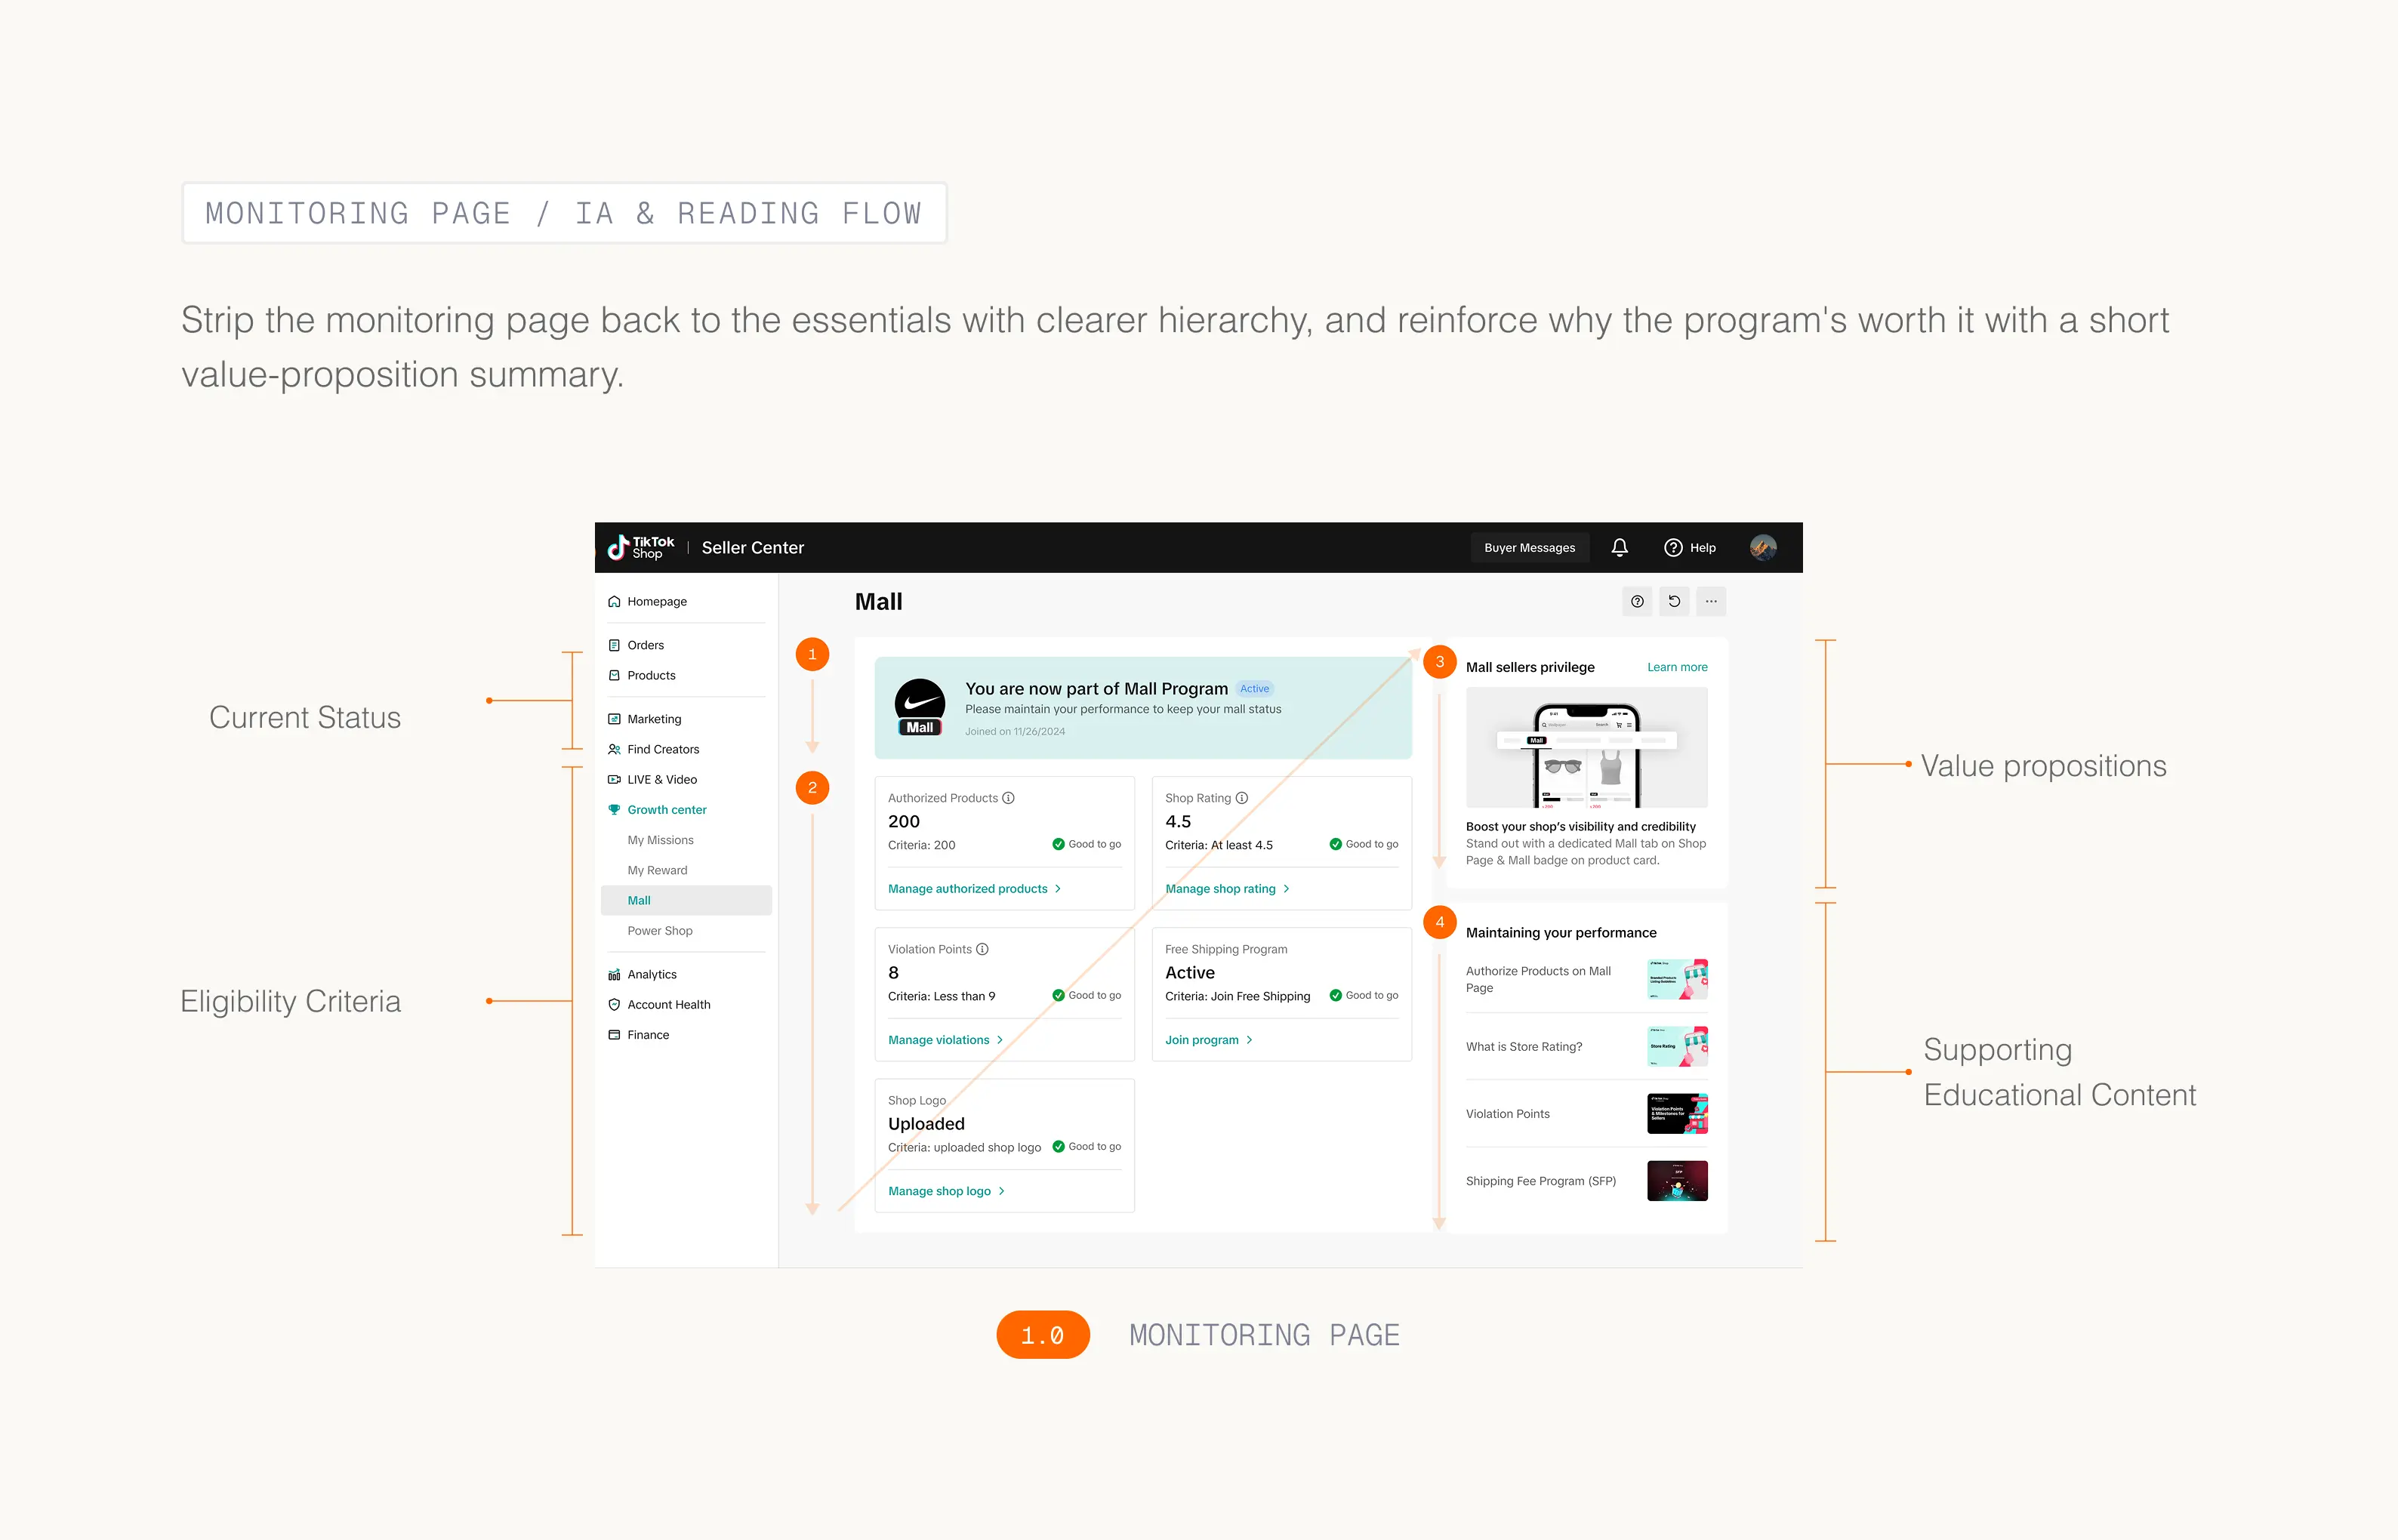Open Authorize Products on Mall Page thumbnail
Screen dimensions: 2398x1540
1677,979
